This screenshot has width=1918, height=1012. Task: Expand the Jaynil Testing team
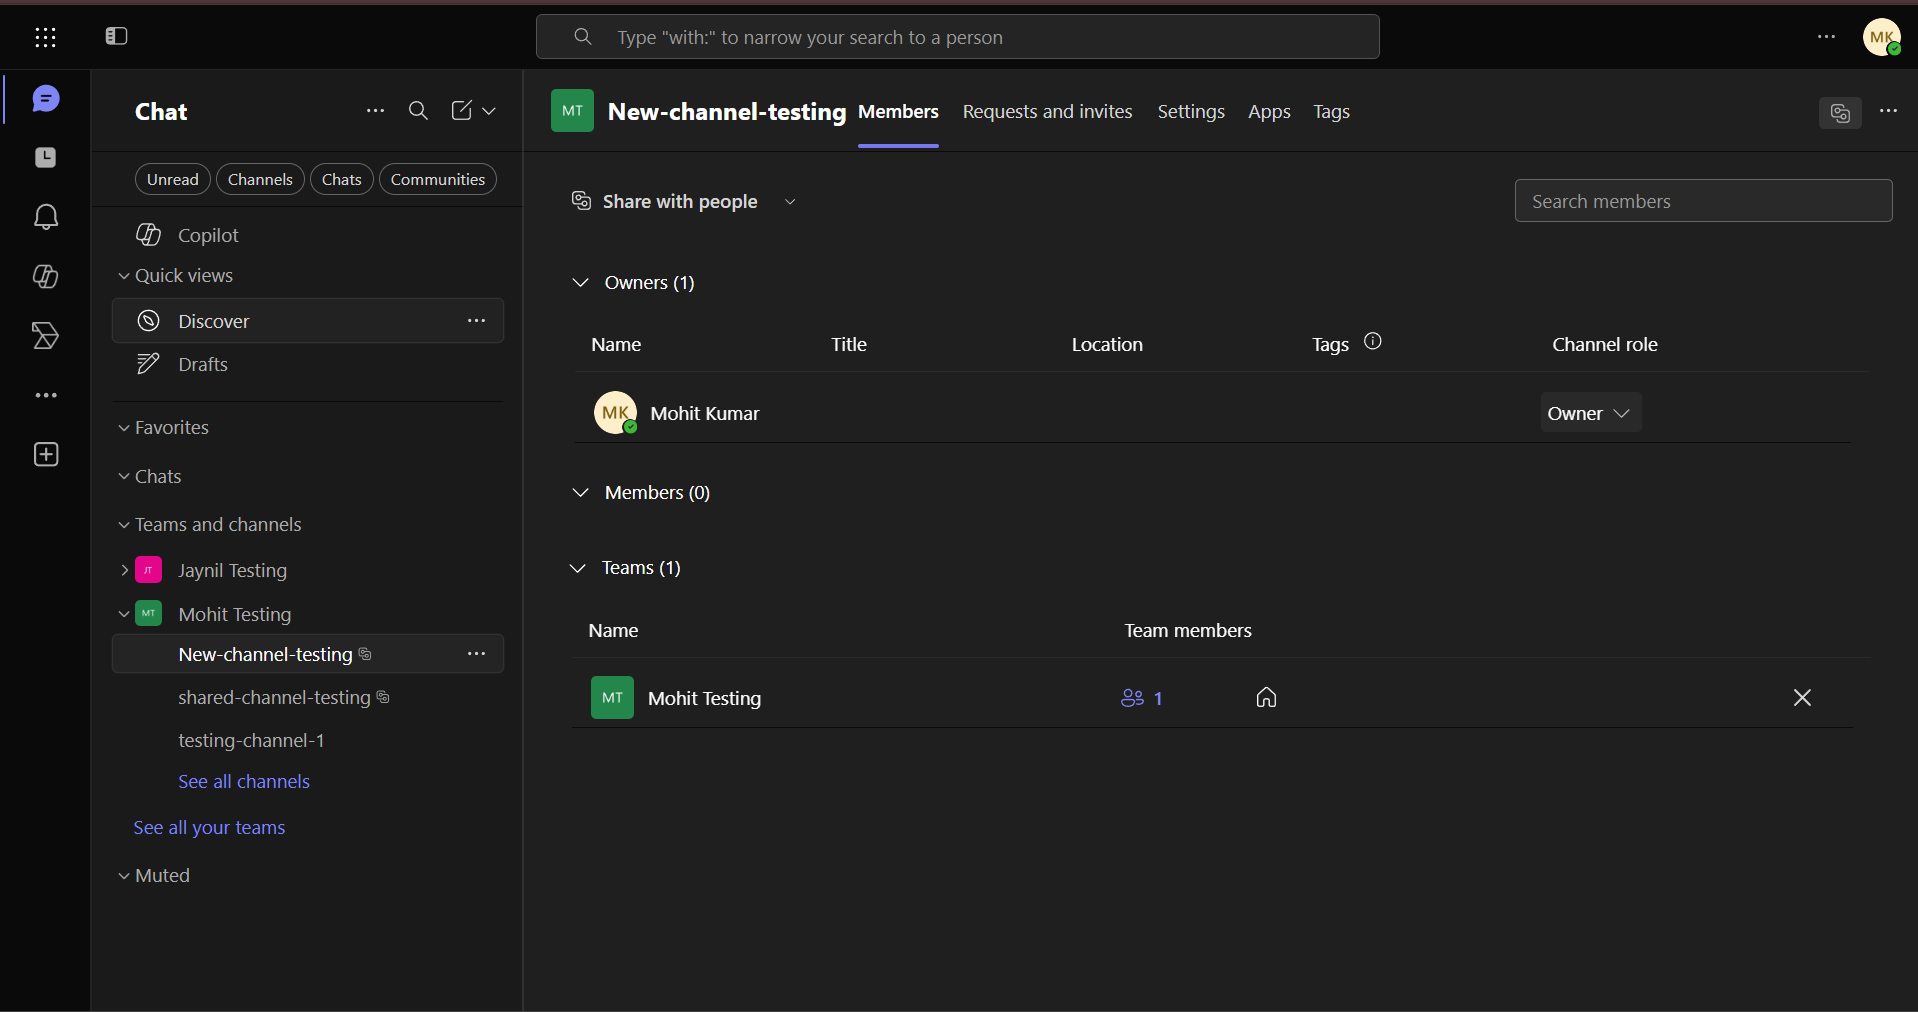coord(124,570)
